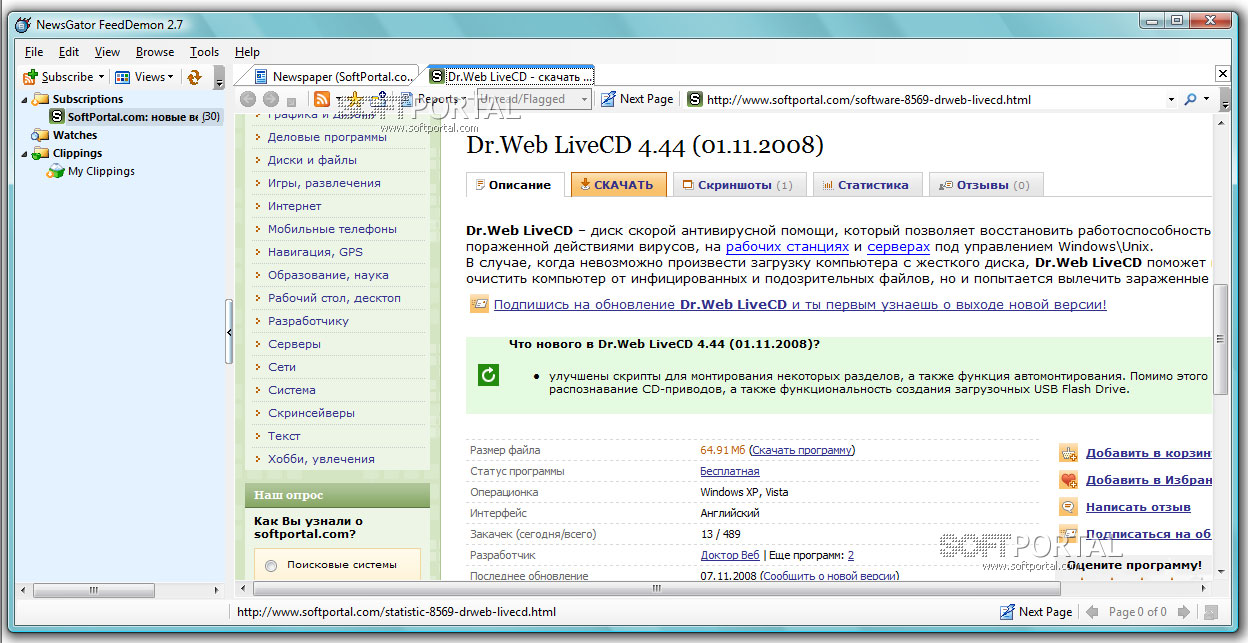Click the 'Мобильные телефоны' category link
1248x643 pixels.
coord(332,229)
